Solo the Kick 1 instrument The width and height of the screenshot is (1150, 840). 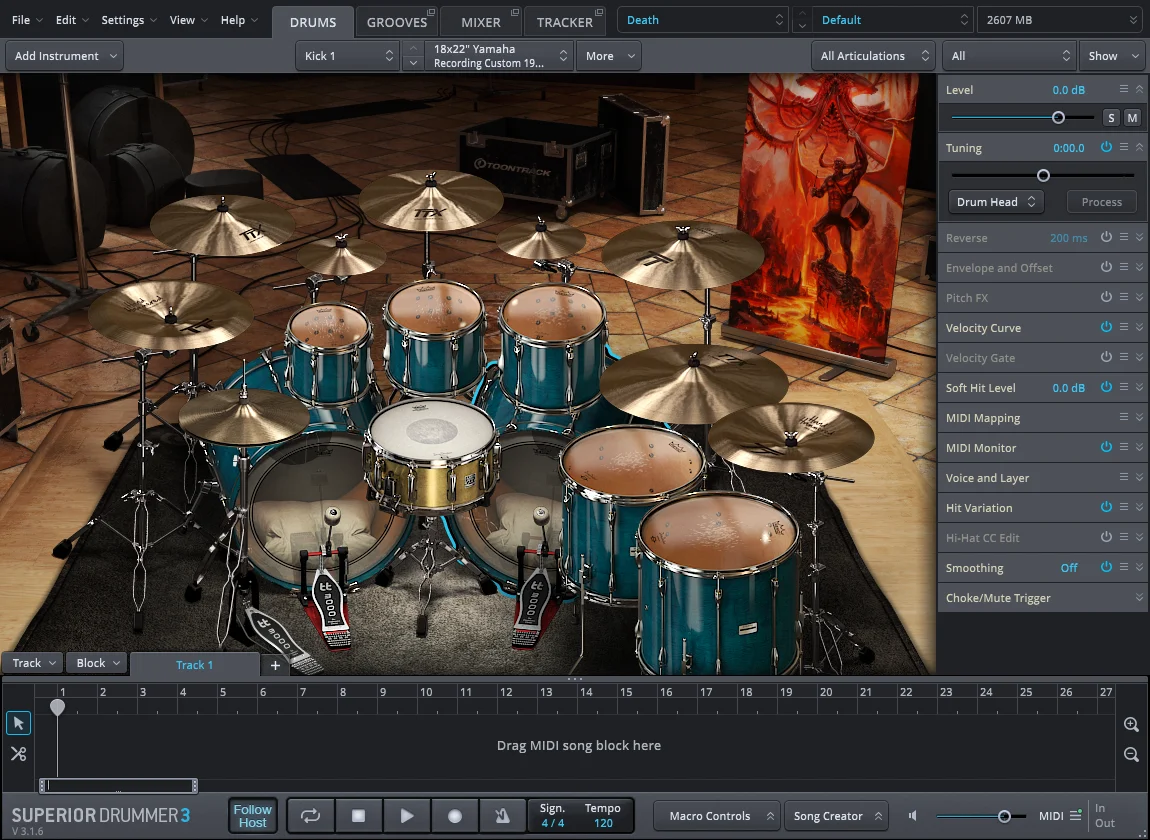click(x=1111, y=117)
